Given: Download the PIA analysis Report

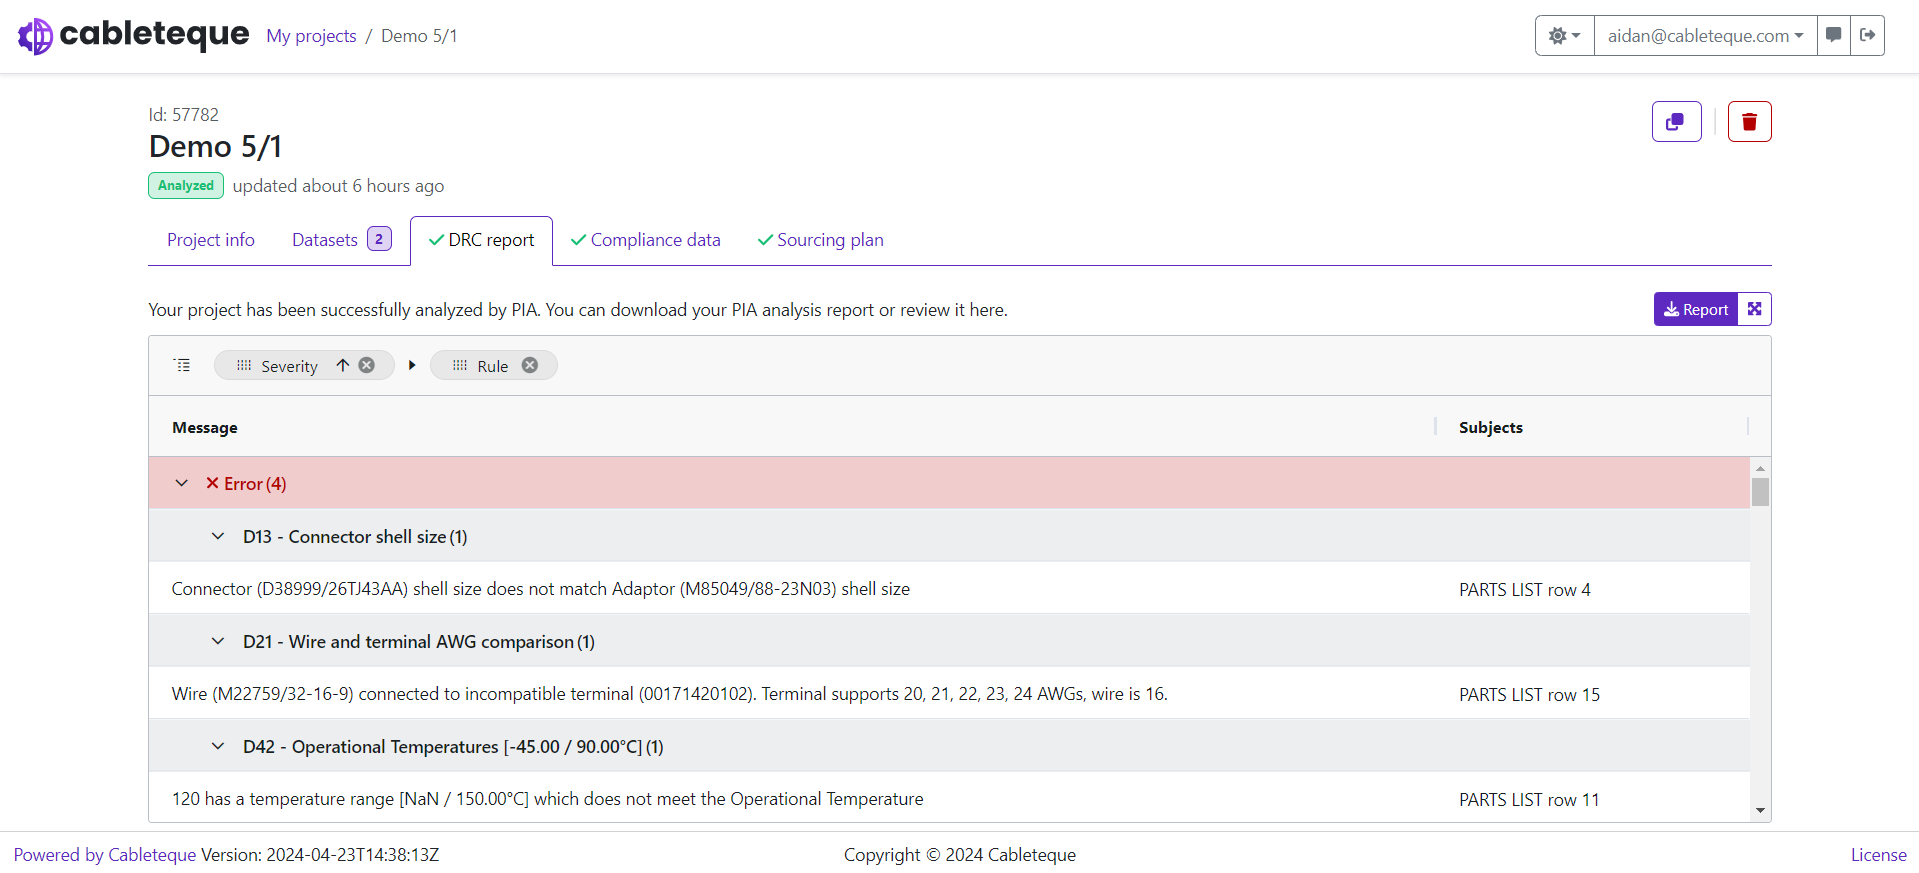Looking at the screenshot, I should click(x=1696, y=309).
